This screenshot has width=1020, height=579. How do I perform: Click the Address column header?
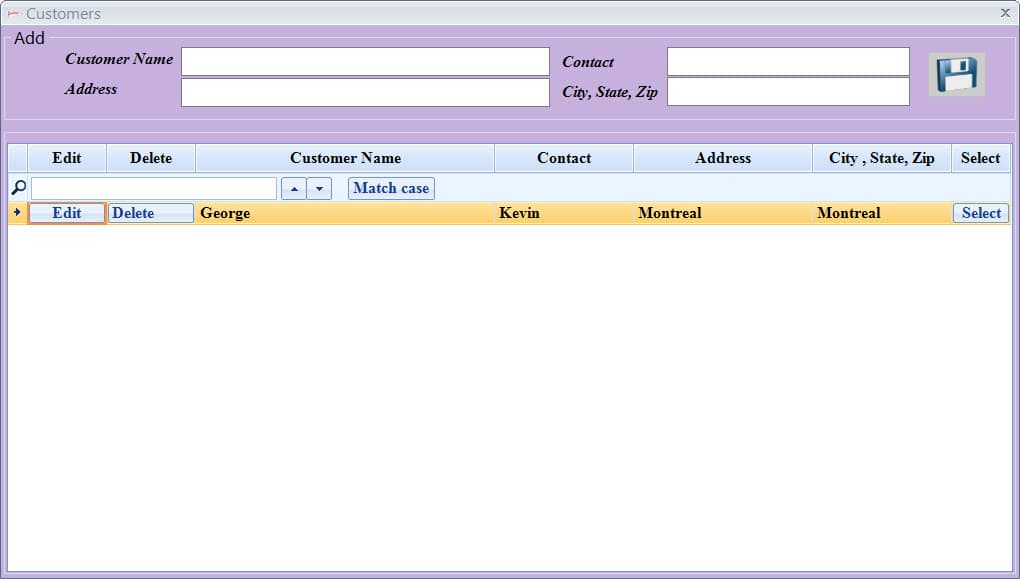[723, 158]
